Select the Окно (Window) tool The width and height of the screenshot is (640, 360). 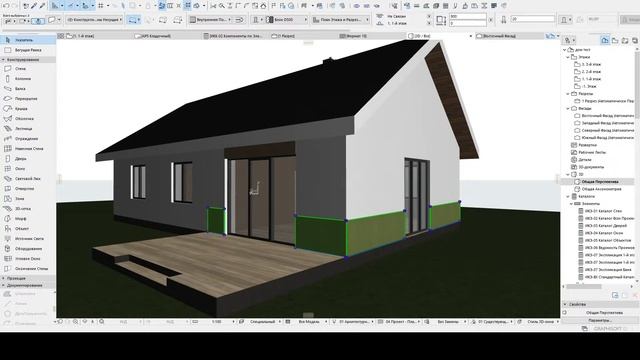[28, 169]
